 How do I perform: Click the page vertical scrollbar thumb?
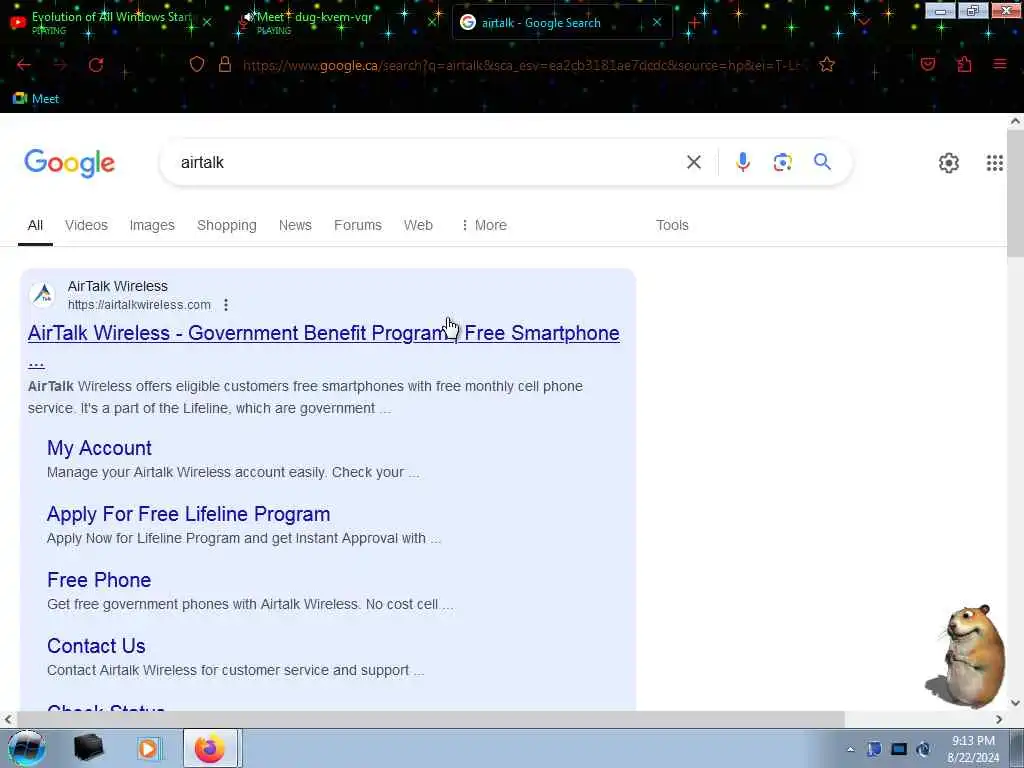coord(1015,193)
